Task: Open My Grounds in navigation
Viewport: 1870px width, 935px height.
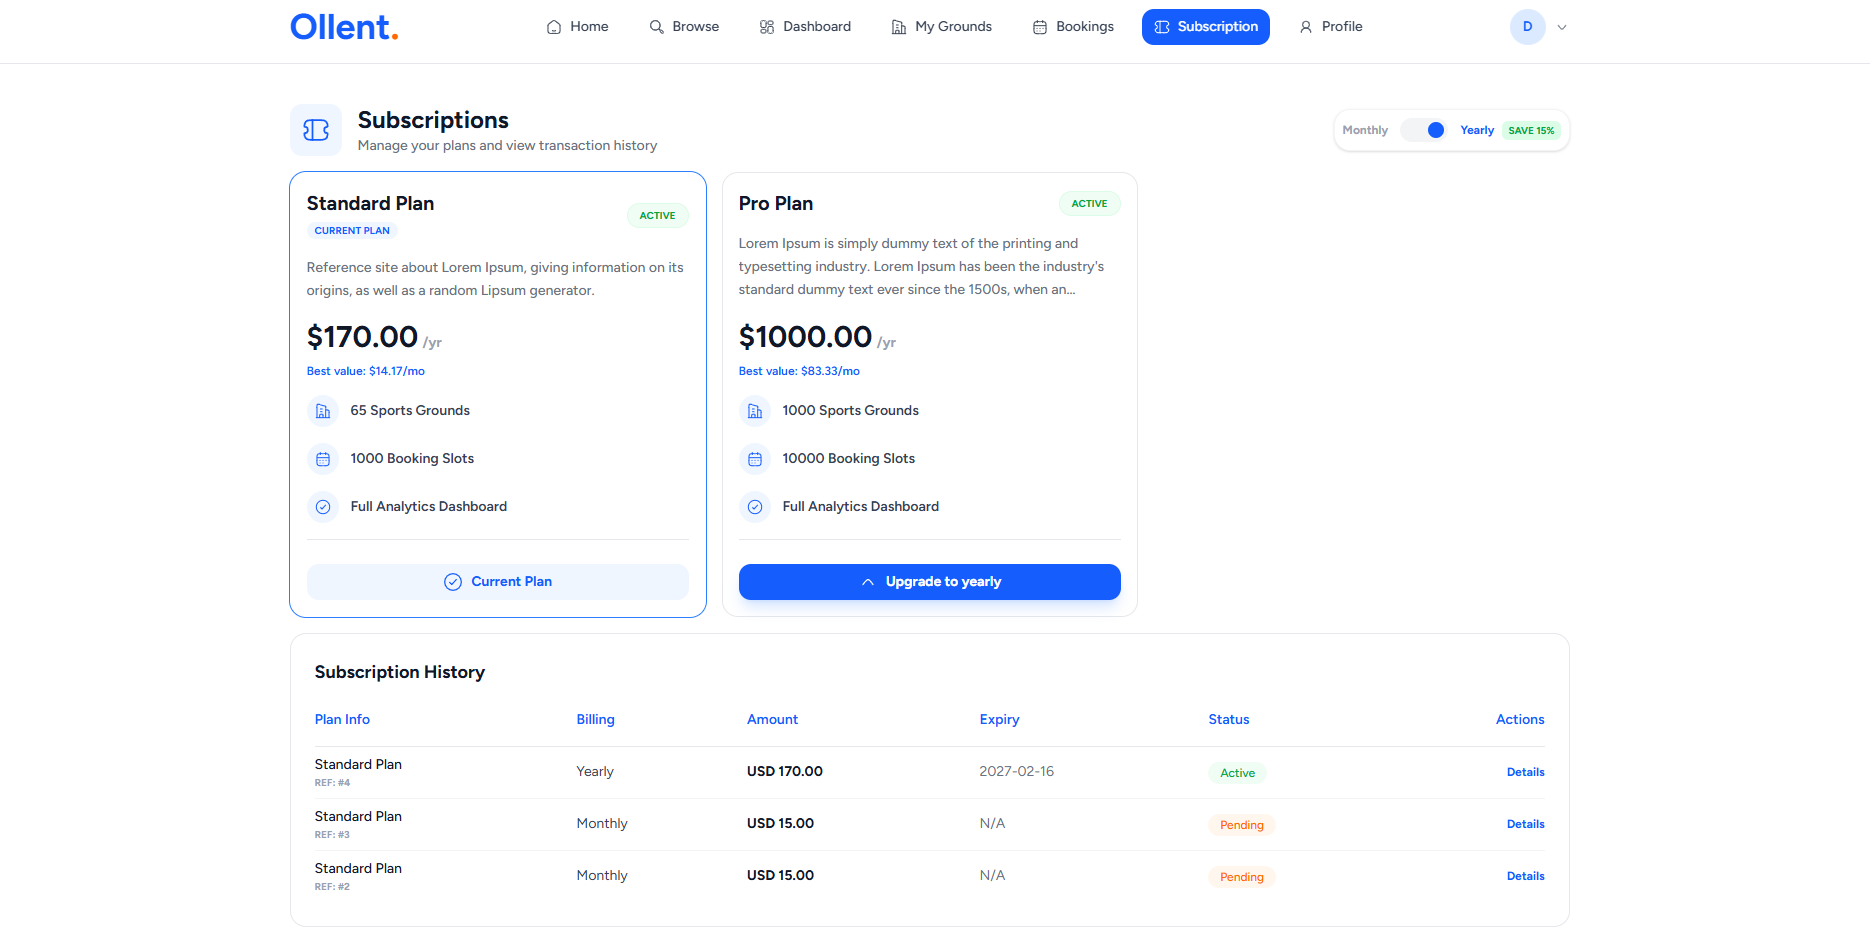Action: (941, 27)
